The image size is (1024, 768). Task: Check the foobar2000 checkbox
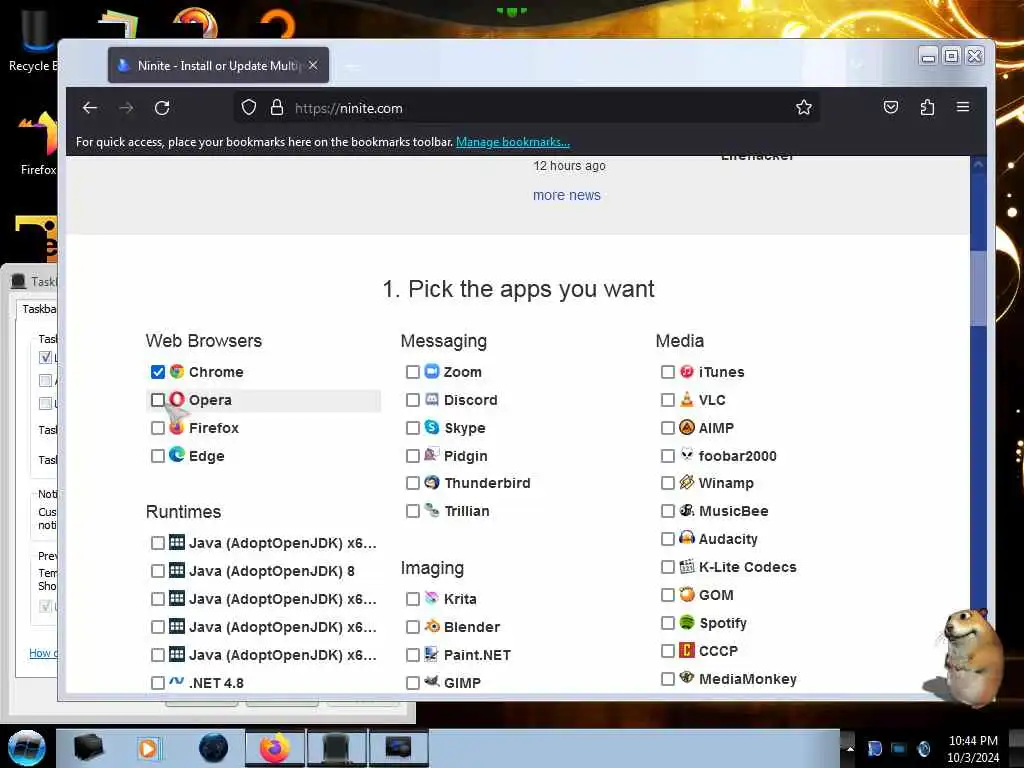(667, 456)
